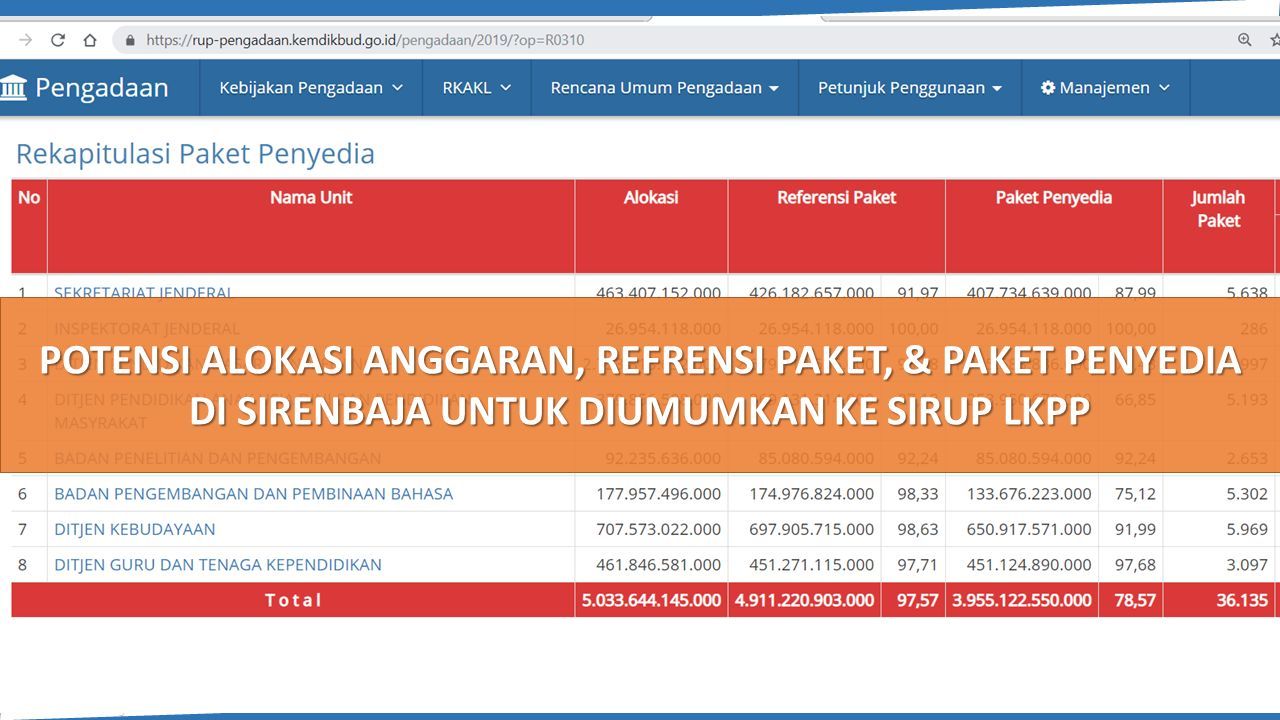1280x720 pixels.
Task: Click referensi value 174.976.824.000
Action: [811, 494]
